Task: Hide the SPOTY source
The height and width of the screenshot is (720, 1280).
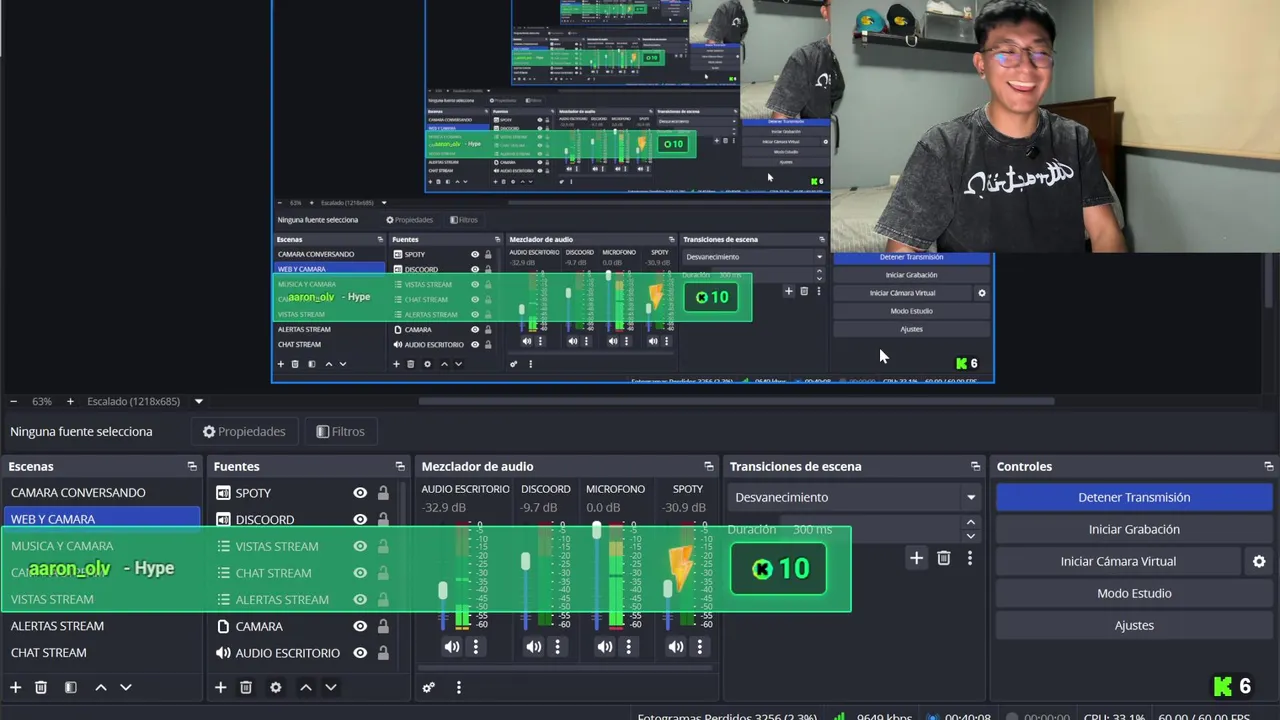Action: pyautogui.click(x=360, y=492)
